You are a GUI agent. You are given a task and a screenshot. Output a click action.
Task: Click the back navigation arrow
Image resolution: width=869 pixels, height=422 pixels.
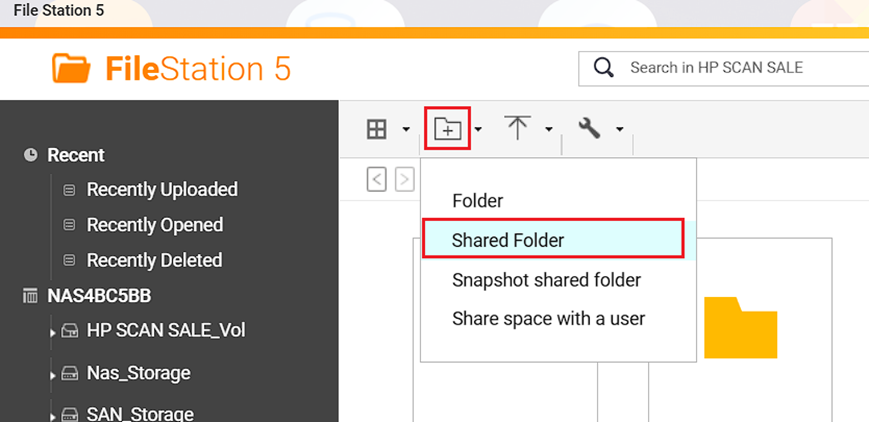(377, 180)
